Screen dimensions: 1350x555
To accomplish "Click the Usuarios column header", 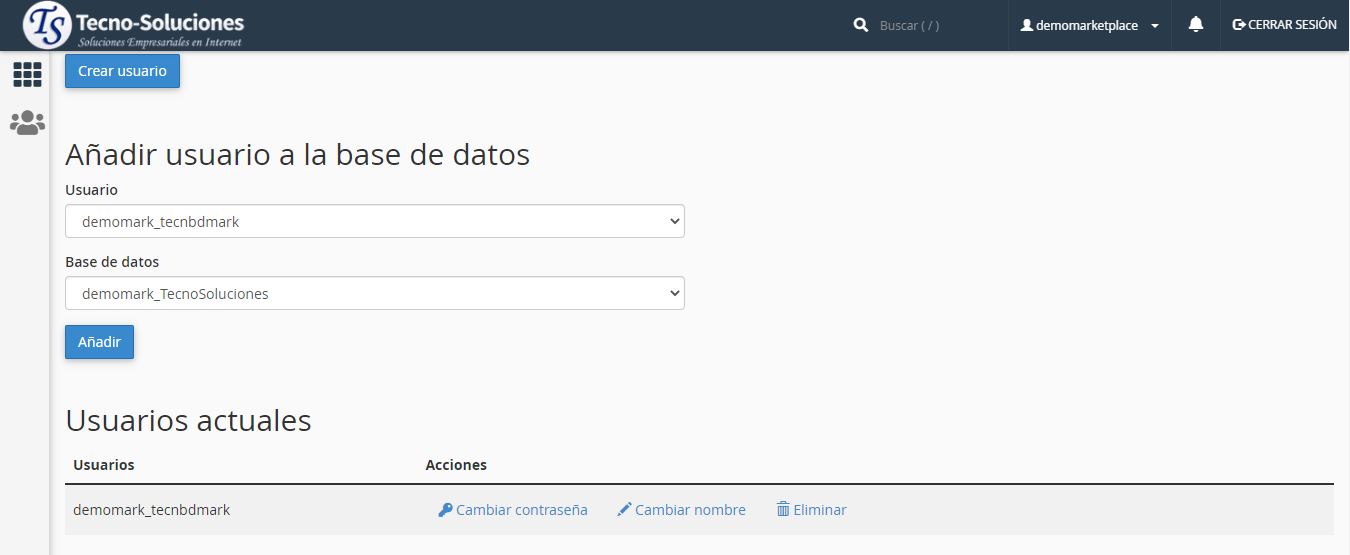I will tap(104, 465).
